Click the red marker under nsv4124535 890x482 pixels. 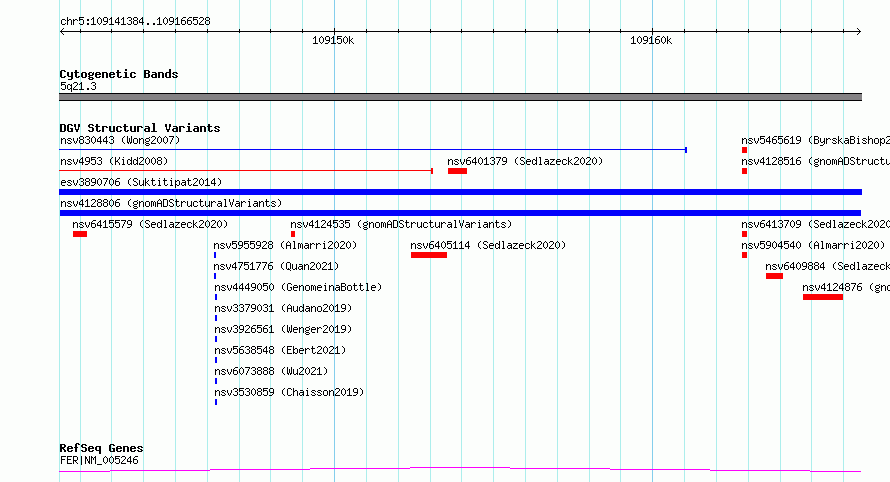click(293, 234)
